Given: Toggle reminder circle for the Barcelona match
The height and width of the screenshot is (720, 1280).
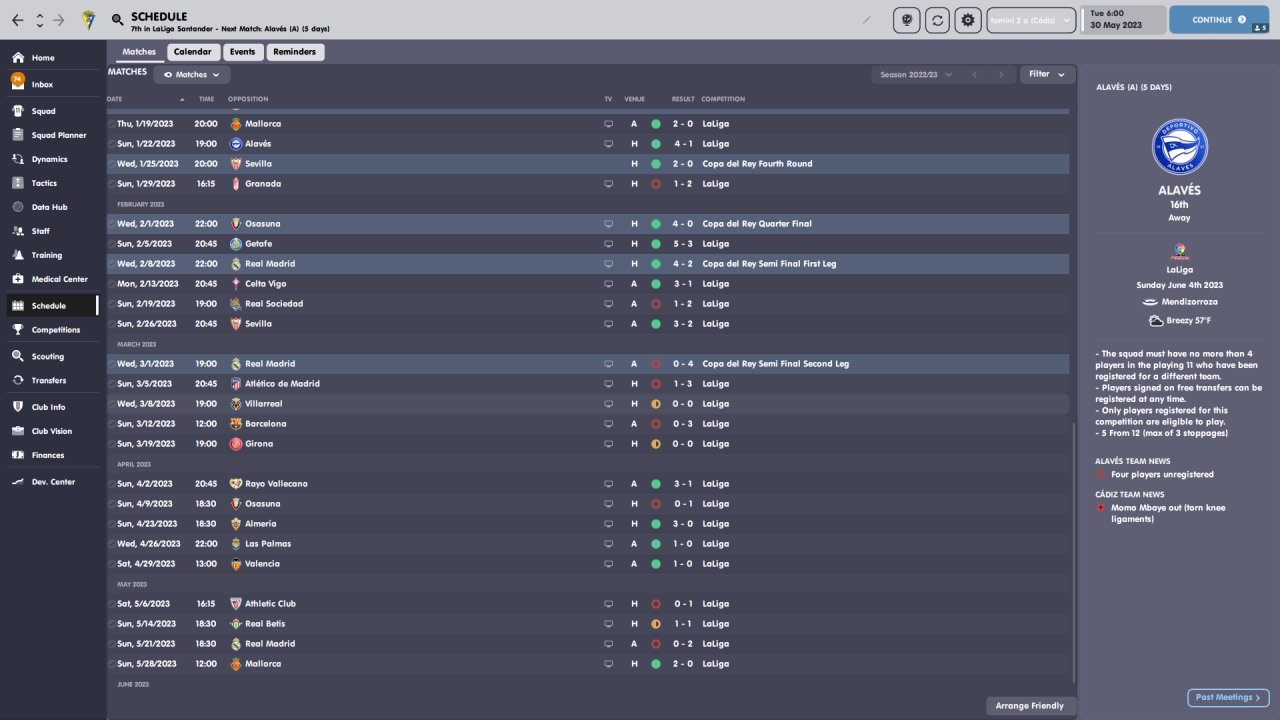Looking at the screenshot, I should pos(111,424).
